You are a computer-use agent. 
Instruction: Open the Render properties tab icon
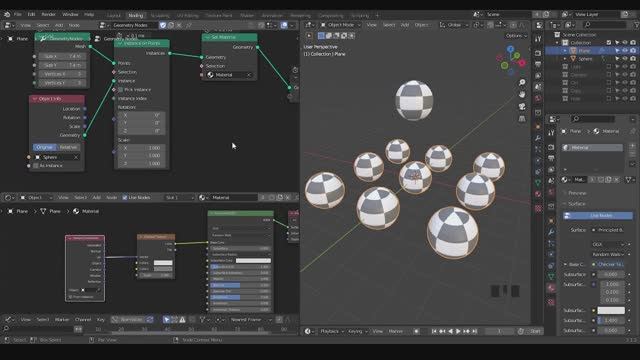[551, 147]
